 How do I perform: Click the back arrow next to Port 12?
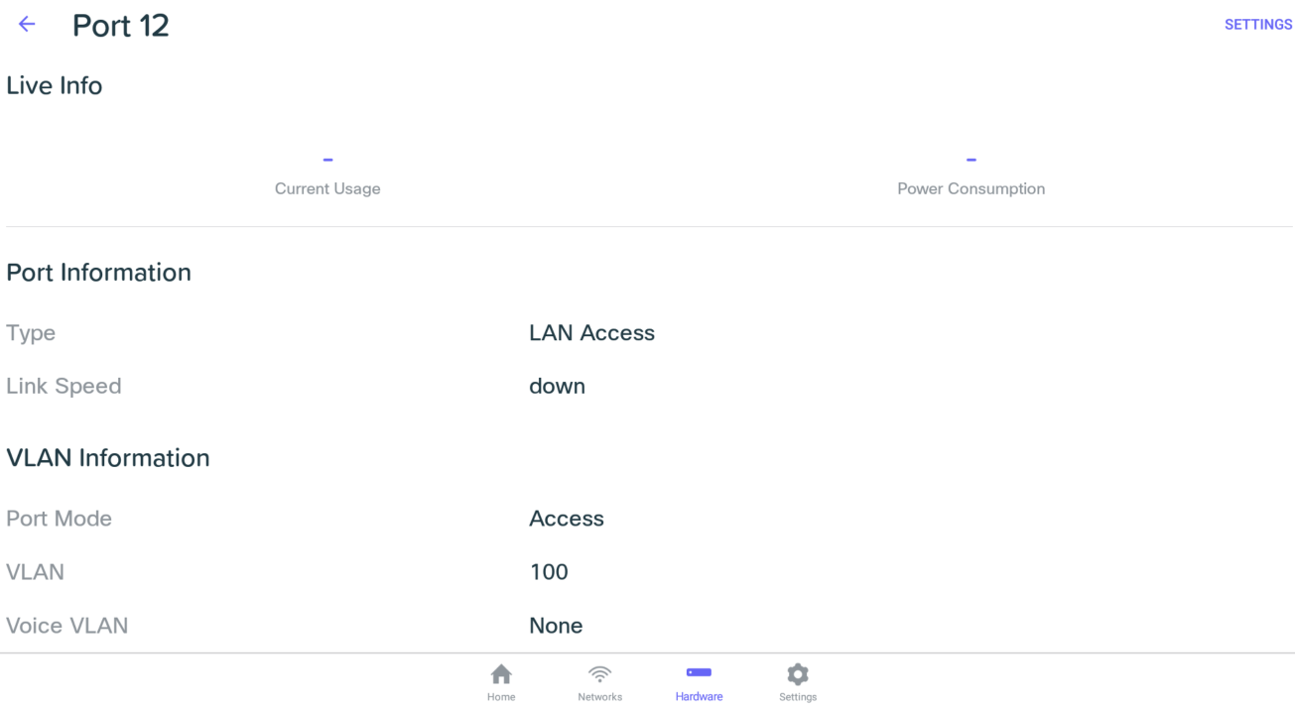point(26,24)
